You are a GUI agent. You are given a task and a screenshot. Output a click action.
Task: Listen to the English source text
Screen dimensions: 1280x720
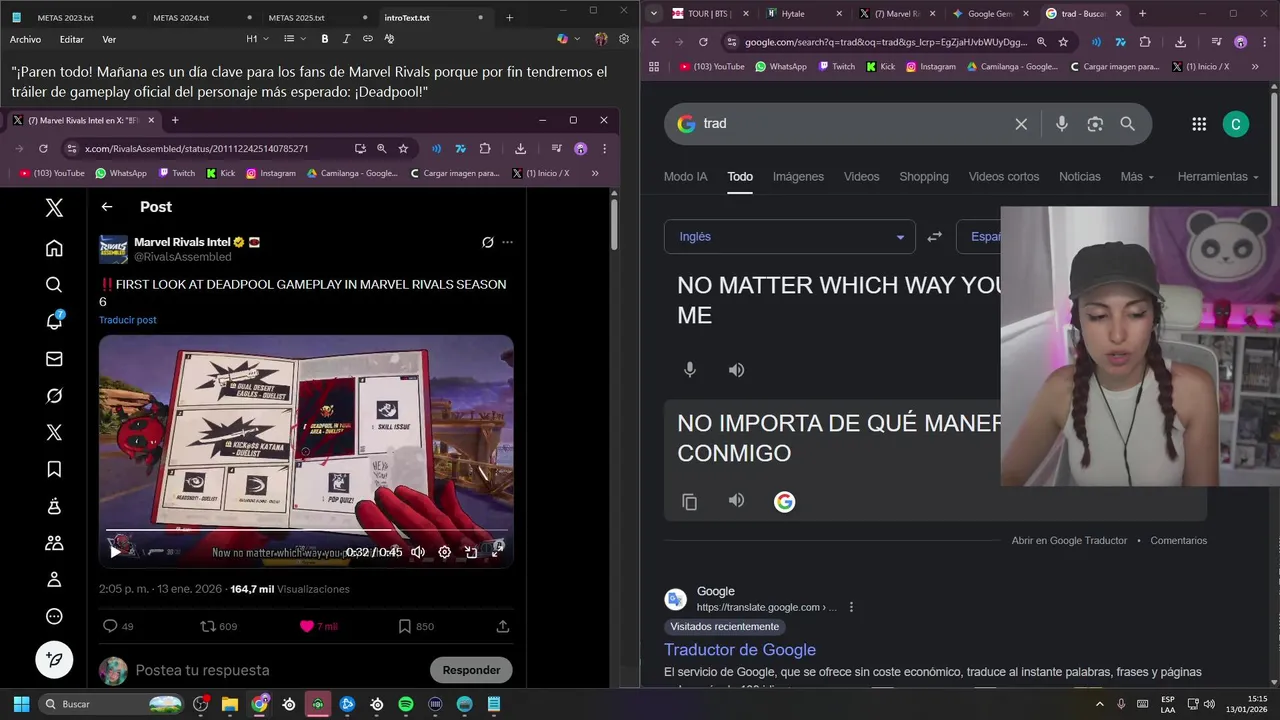(x=736, y=370)
